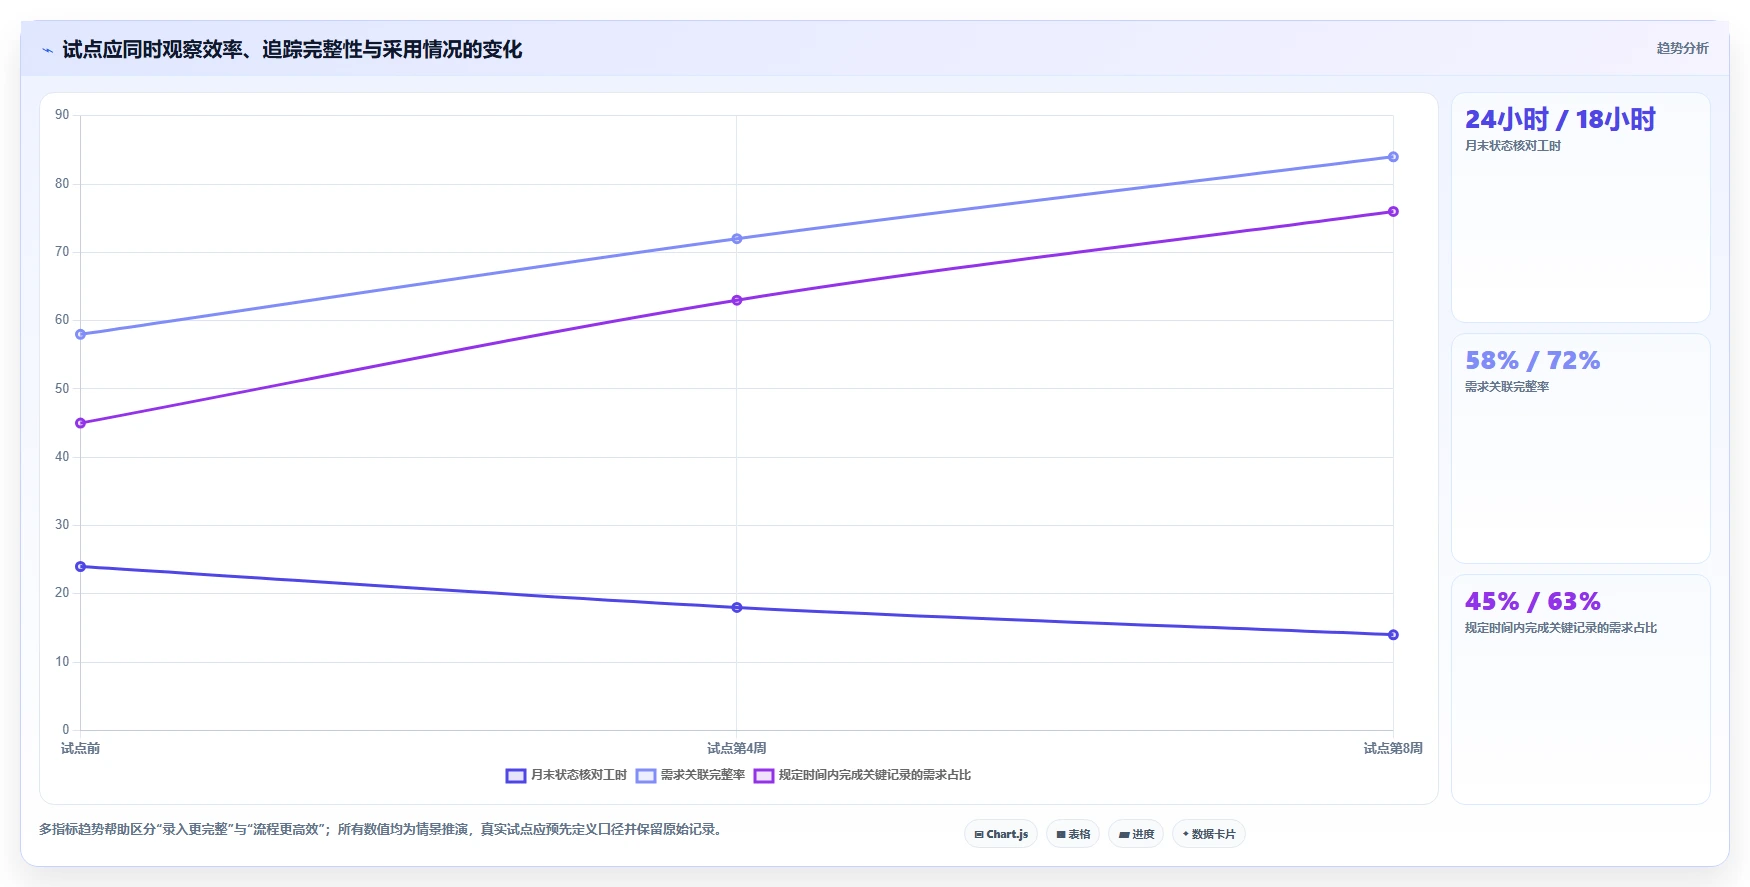Click the 试点第4周 x-axis label
The width and height of the screenshot is (1750, 887).
(737, 748)
